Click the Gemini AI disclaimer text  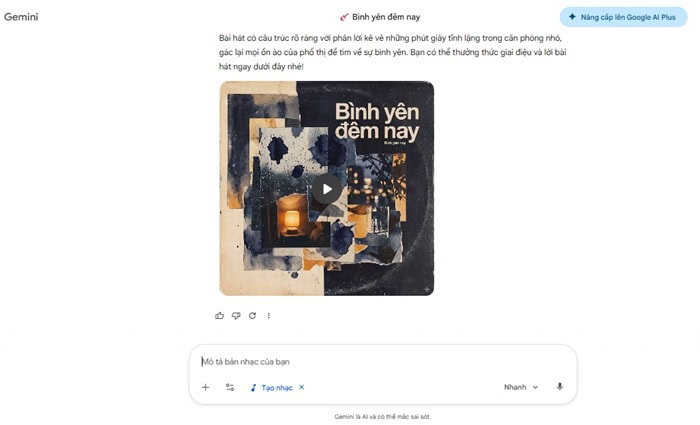tap(383, 417)
